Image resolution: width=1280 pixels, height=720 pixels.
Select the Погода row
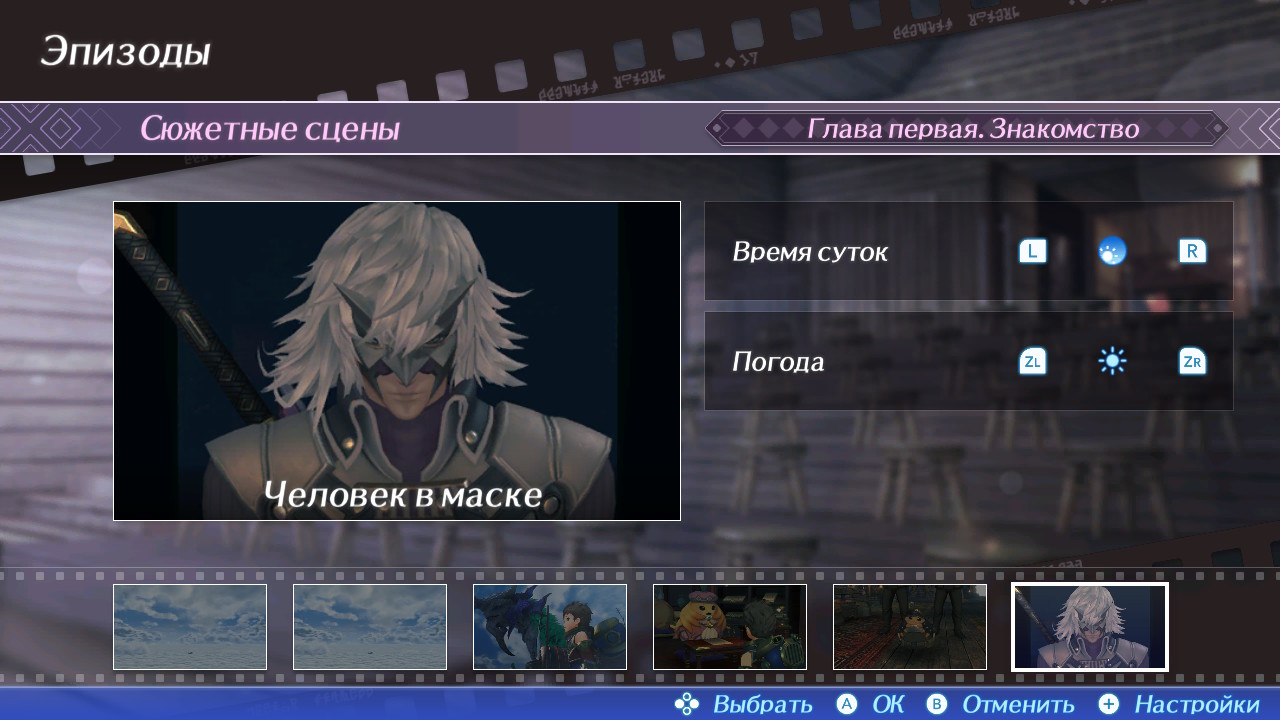[x=969, y=361]
